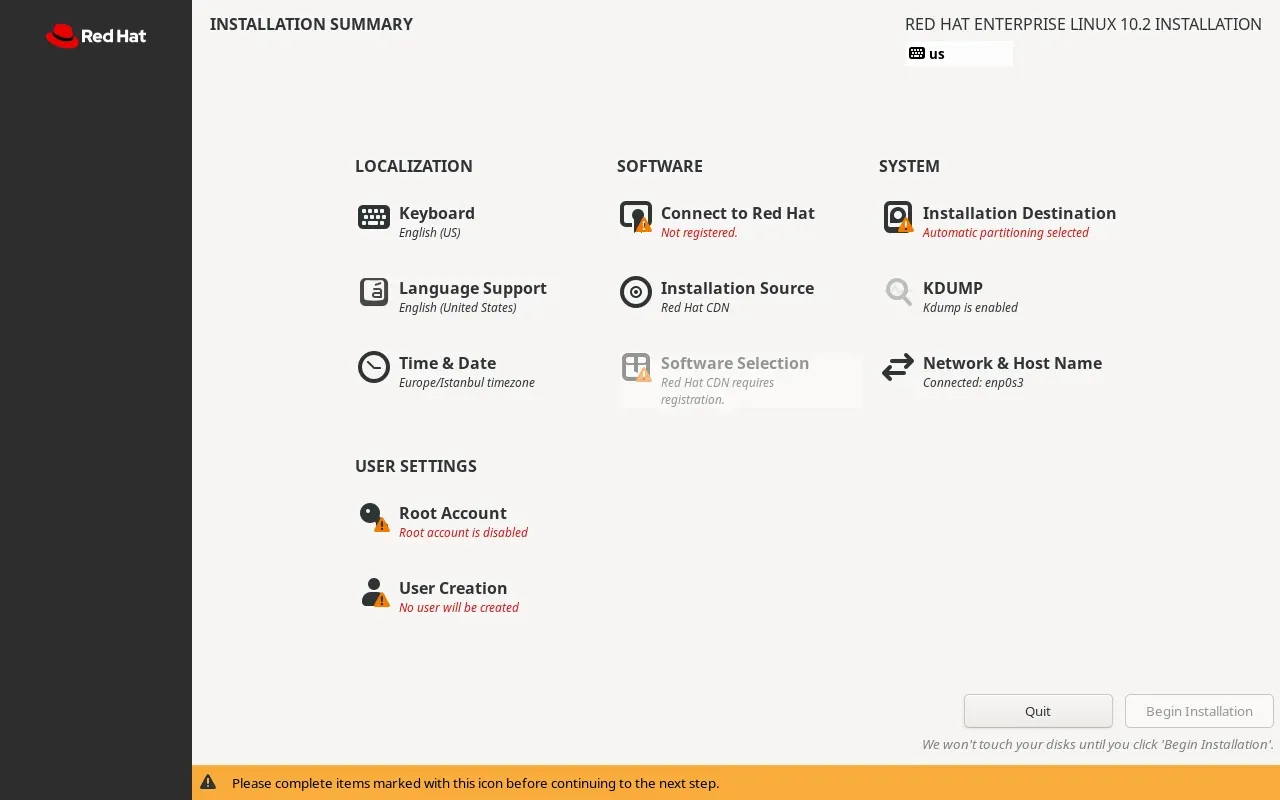Click the 'Please complete items marked' warning message
This screenshot has height=800, width=1280.
point(475,783)
